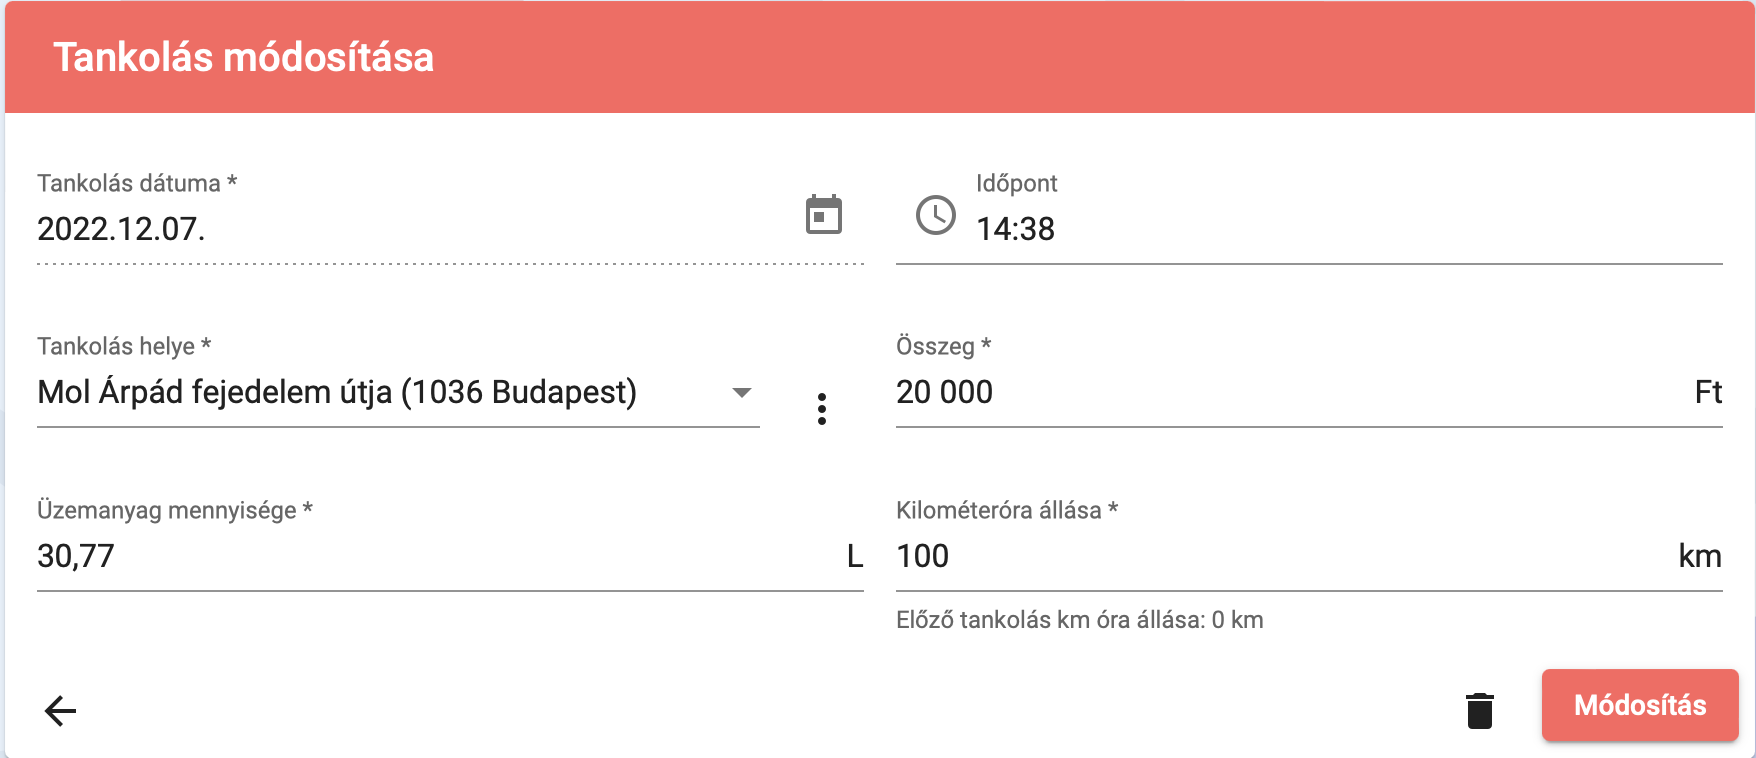
Task: Click the Tankolás módosítása header title
Action: [x=243, y=57]
